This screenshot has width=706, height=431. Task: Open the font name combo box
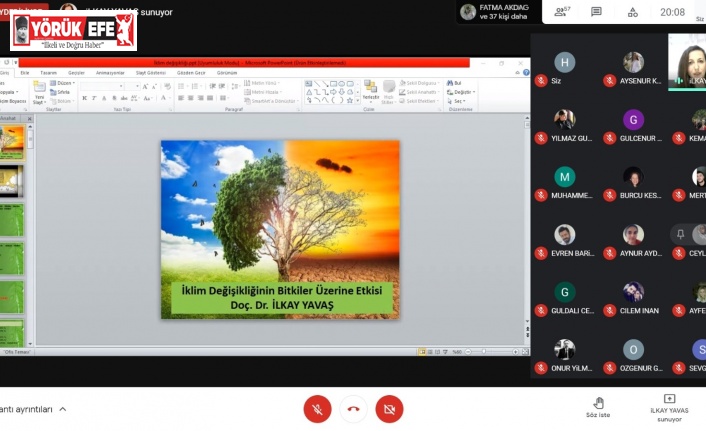click(x=102, y=86)
